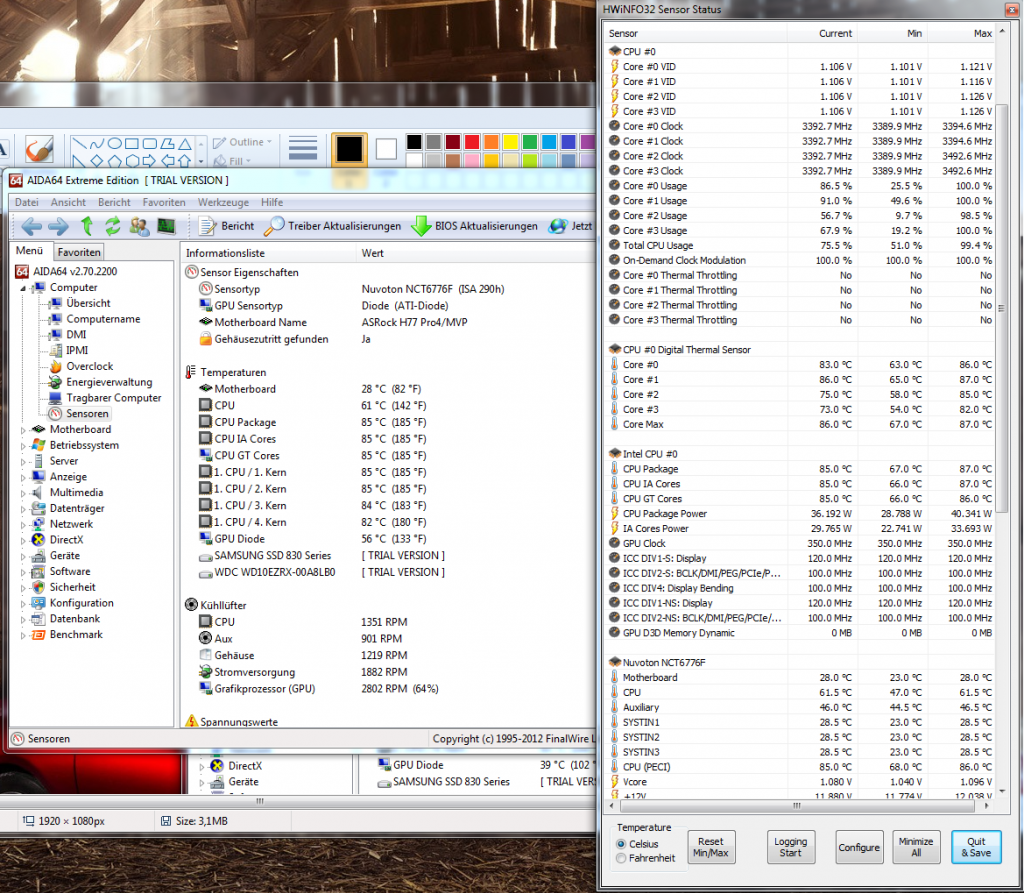Click the green up-arrow toolbar icon
Image resolution: width=1024 pixels, height=893 pixels.
(87, 226)
